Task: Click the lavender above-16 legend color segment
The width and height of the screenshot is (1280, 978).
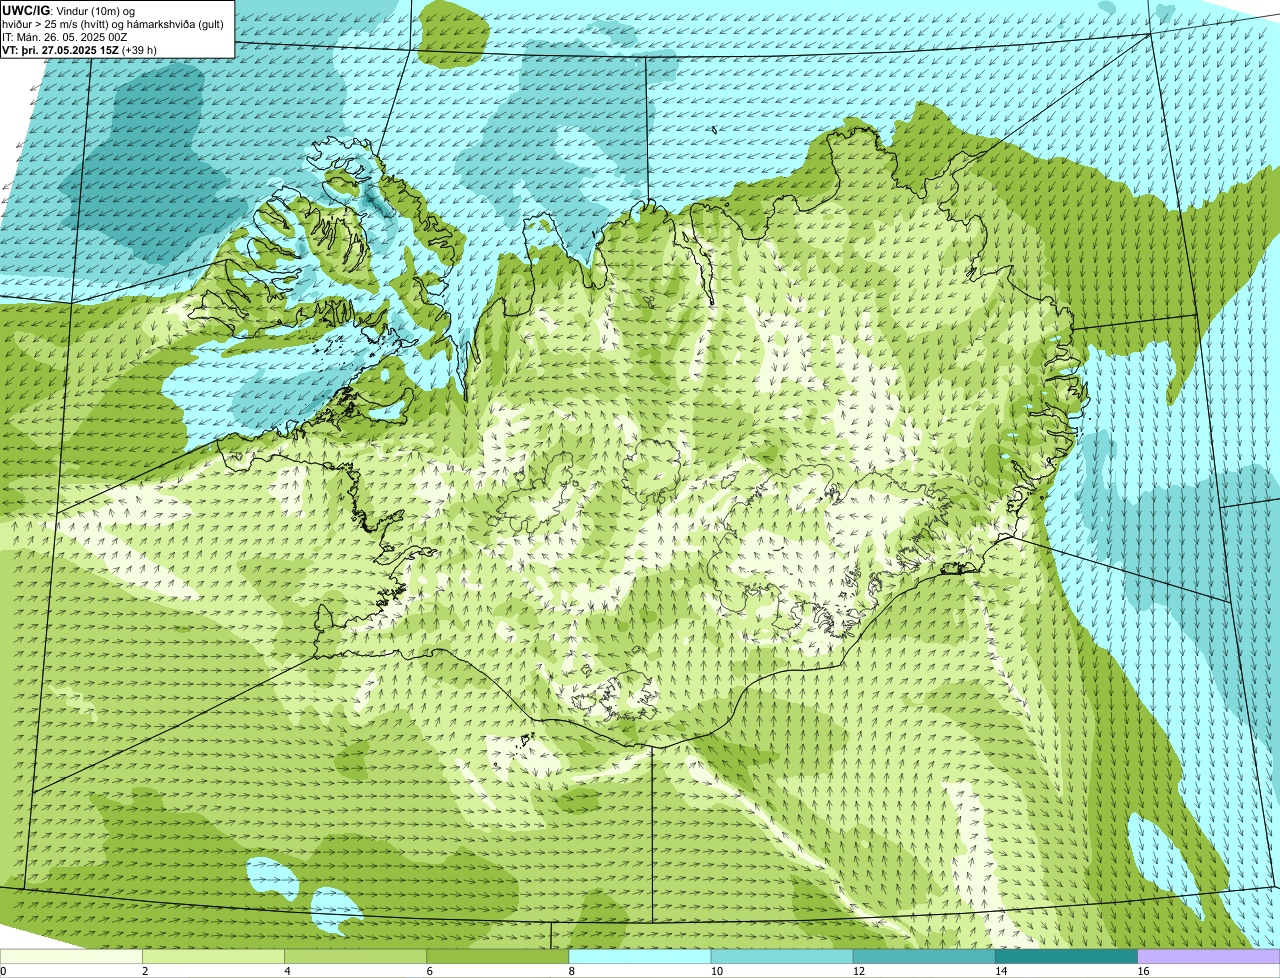Action: point(1209,957)
